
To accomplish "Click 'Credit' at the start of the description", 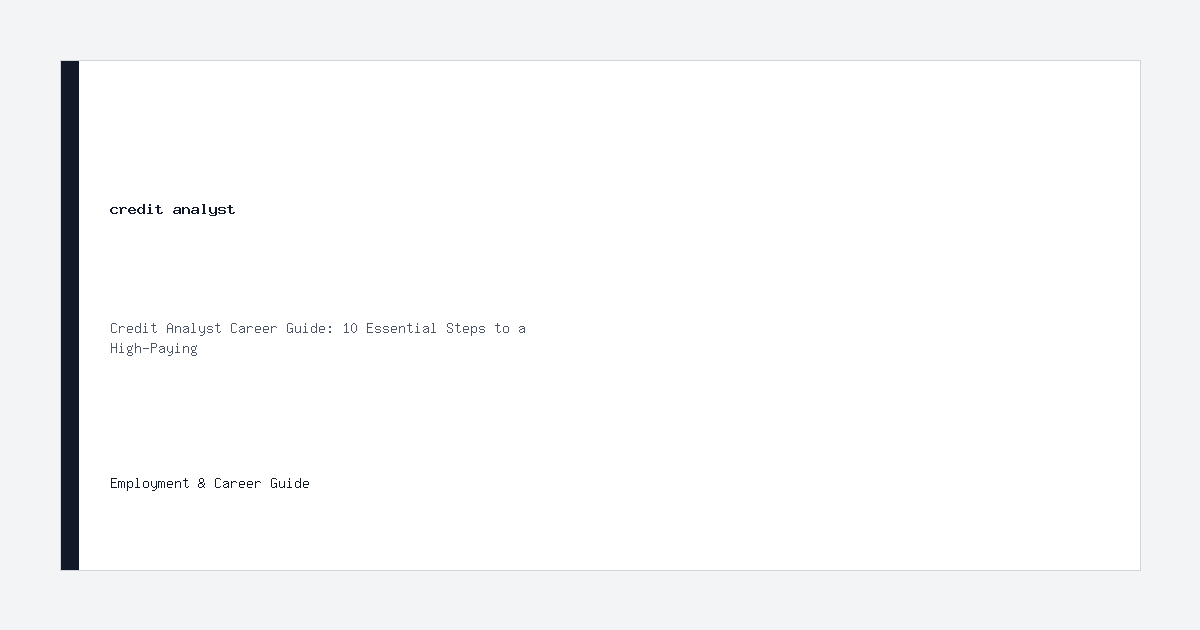I will click(134, 328).
